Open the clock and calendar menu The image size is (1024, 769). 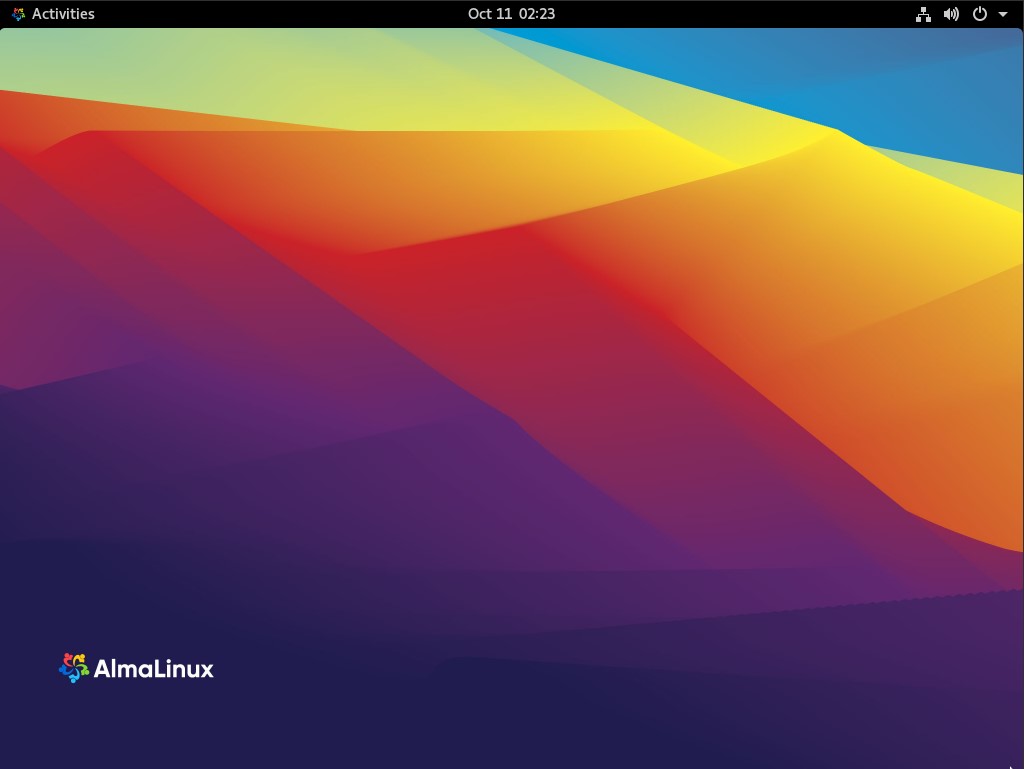[x=511, y=14]
